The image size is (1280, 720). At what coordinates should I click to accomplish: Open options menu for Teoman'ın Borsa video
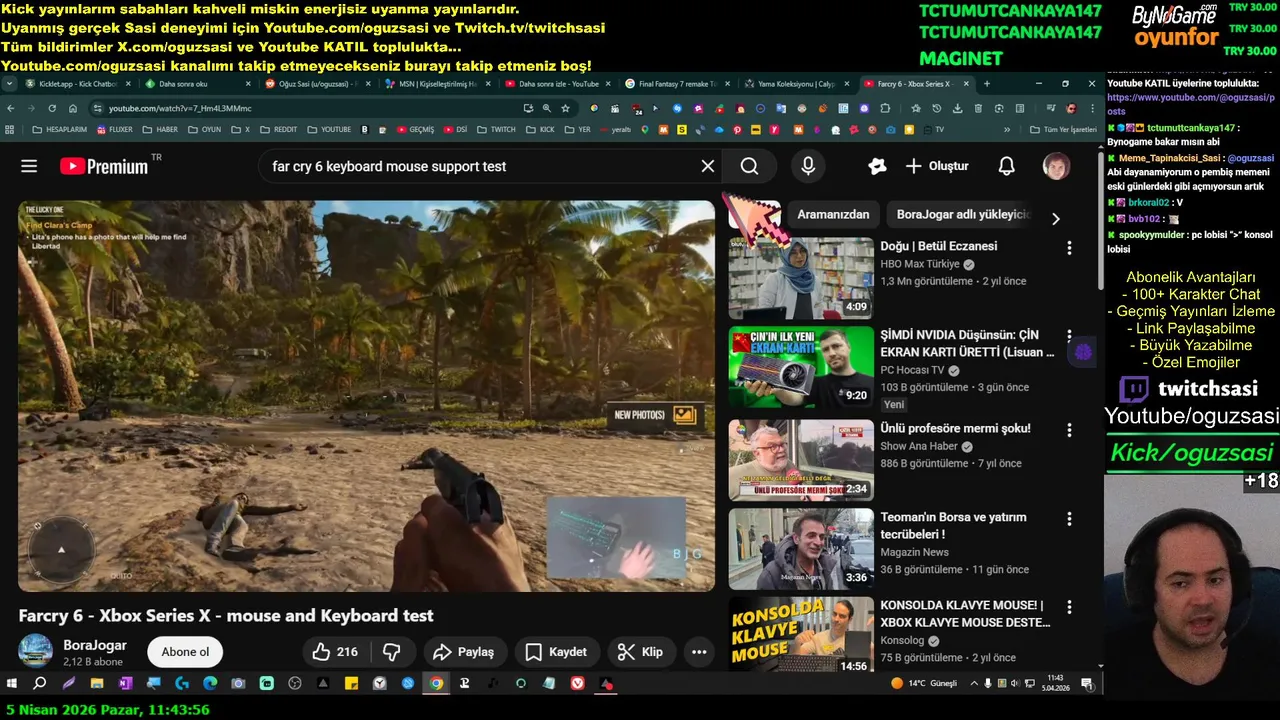pos(1069,519)
